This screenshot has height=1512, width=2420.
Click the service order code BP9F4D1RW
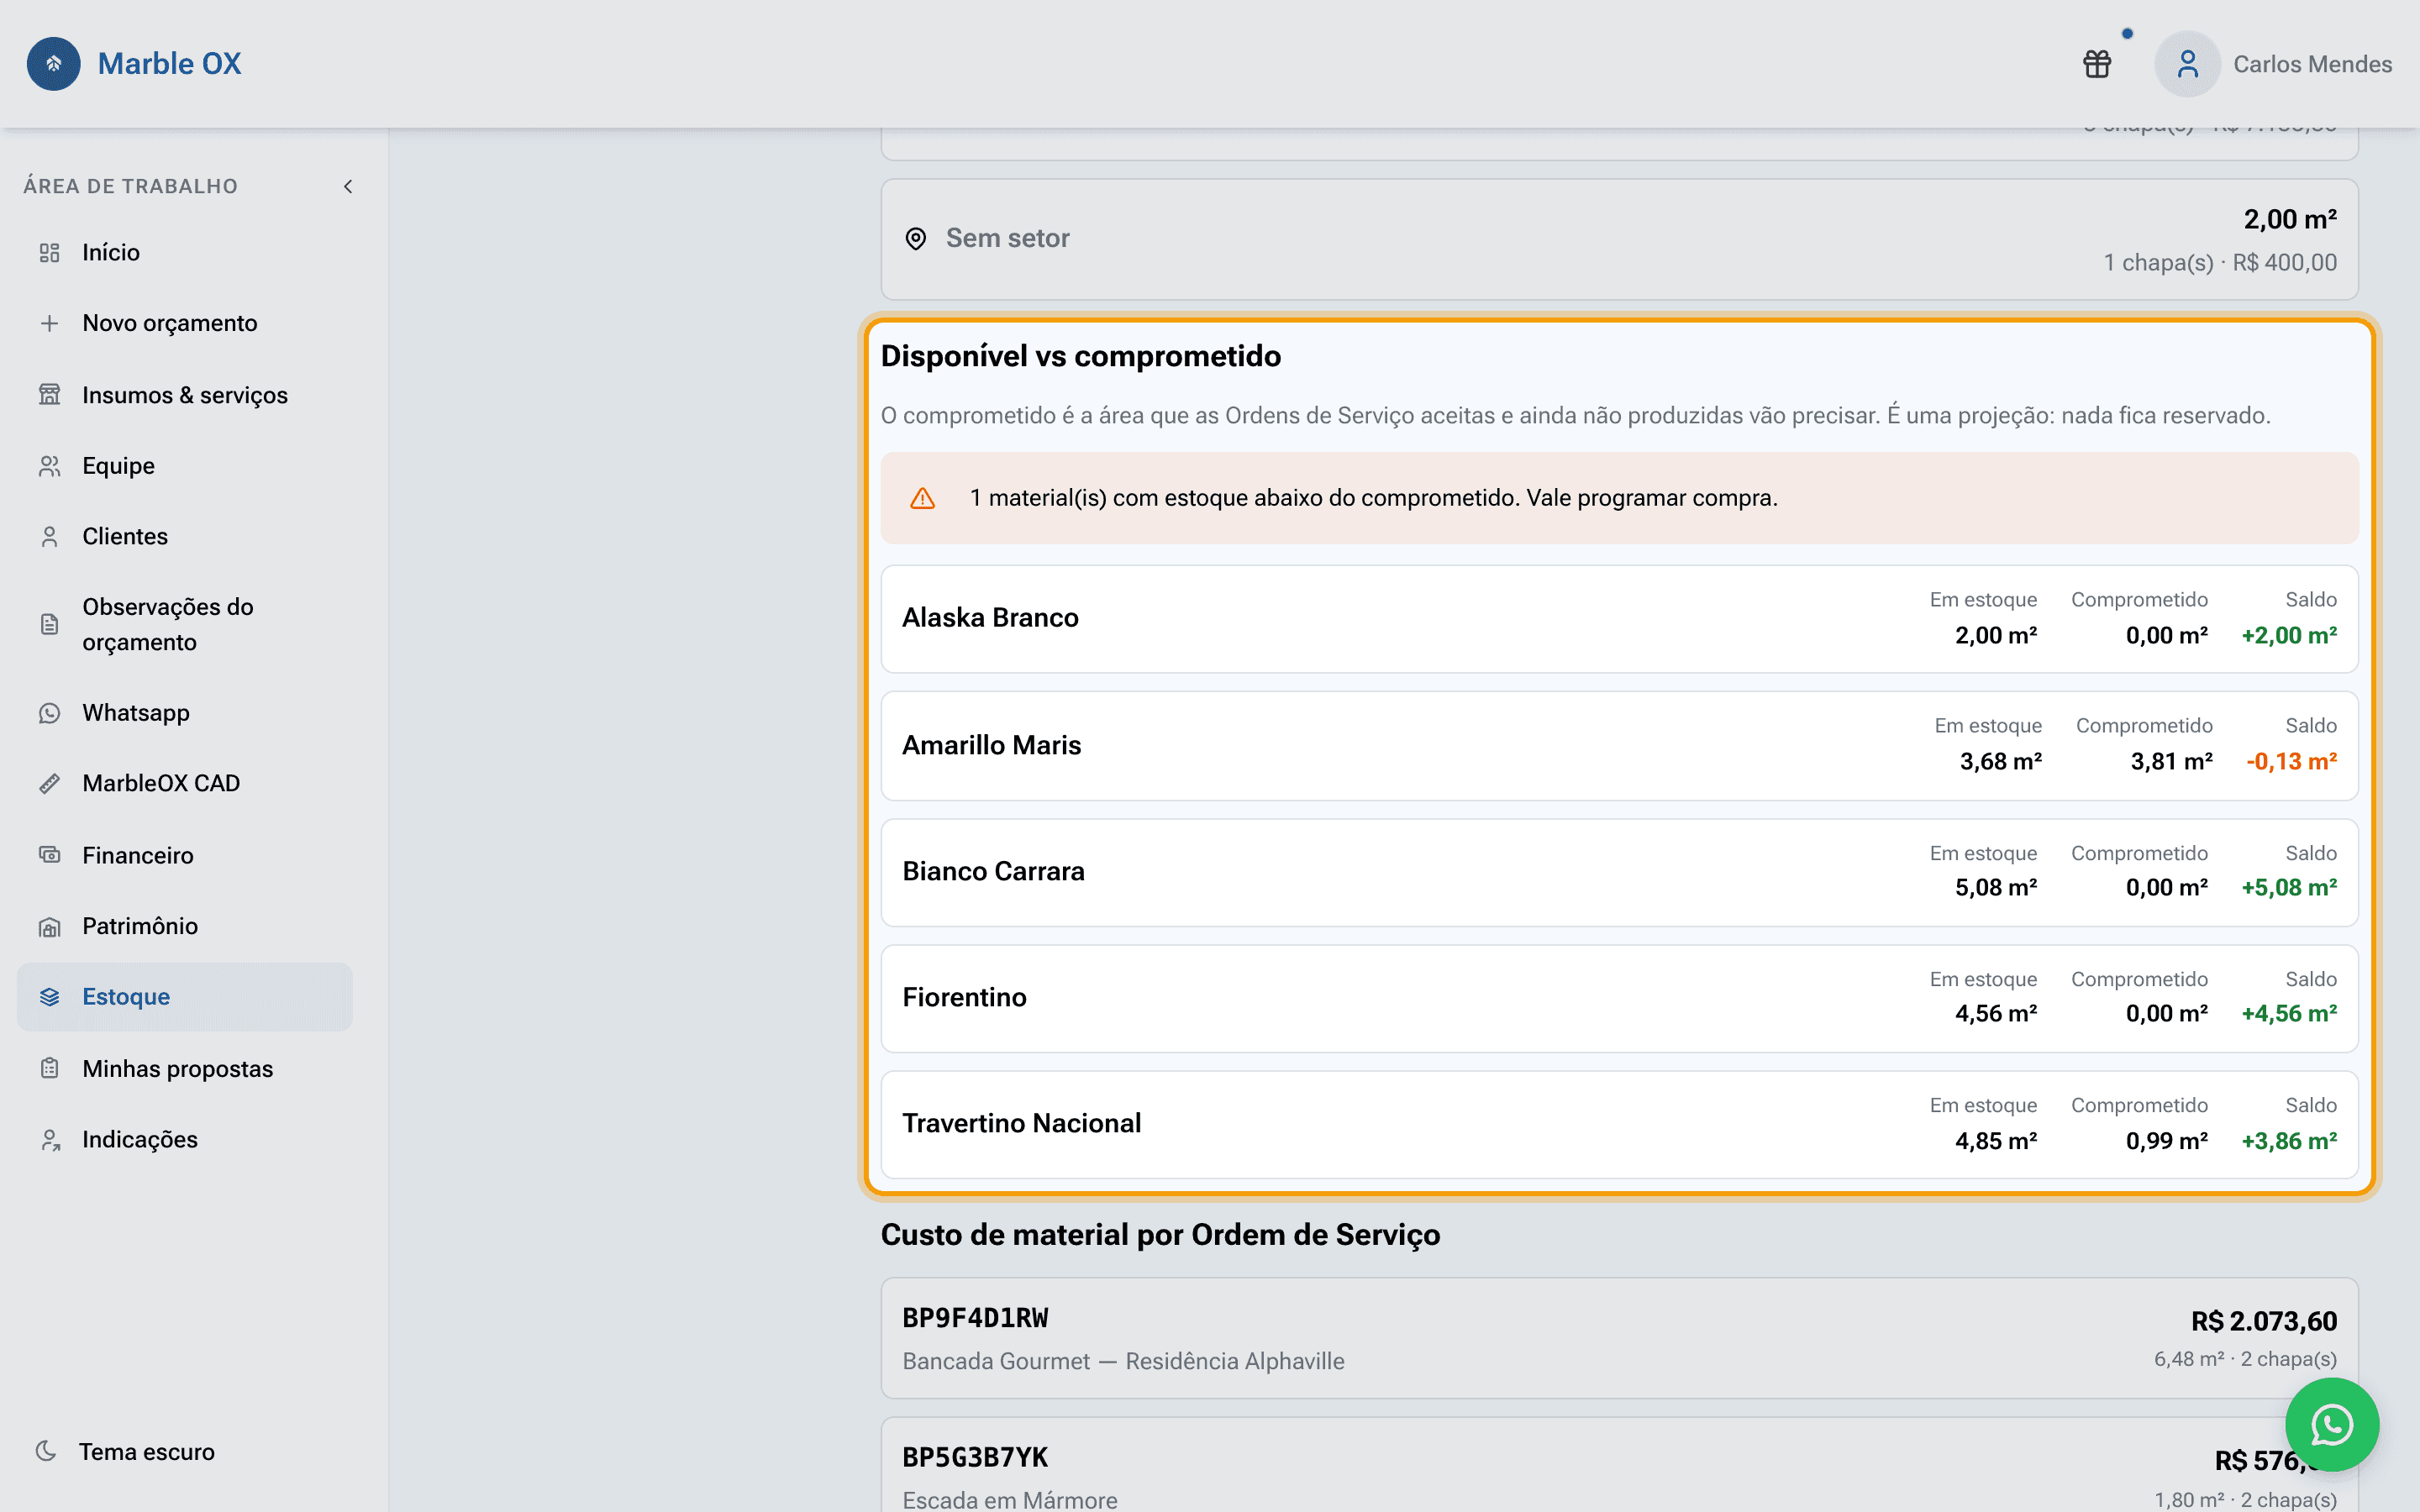tap(975, 1318)
